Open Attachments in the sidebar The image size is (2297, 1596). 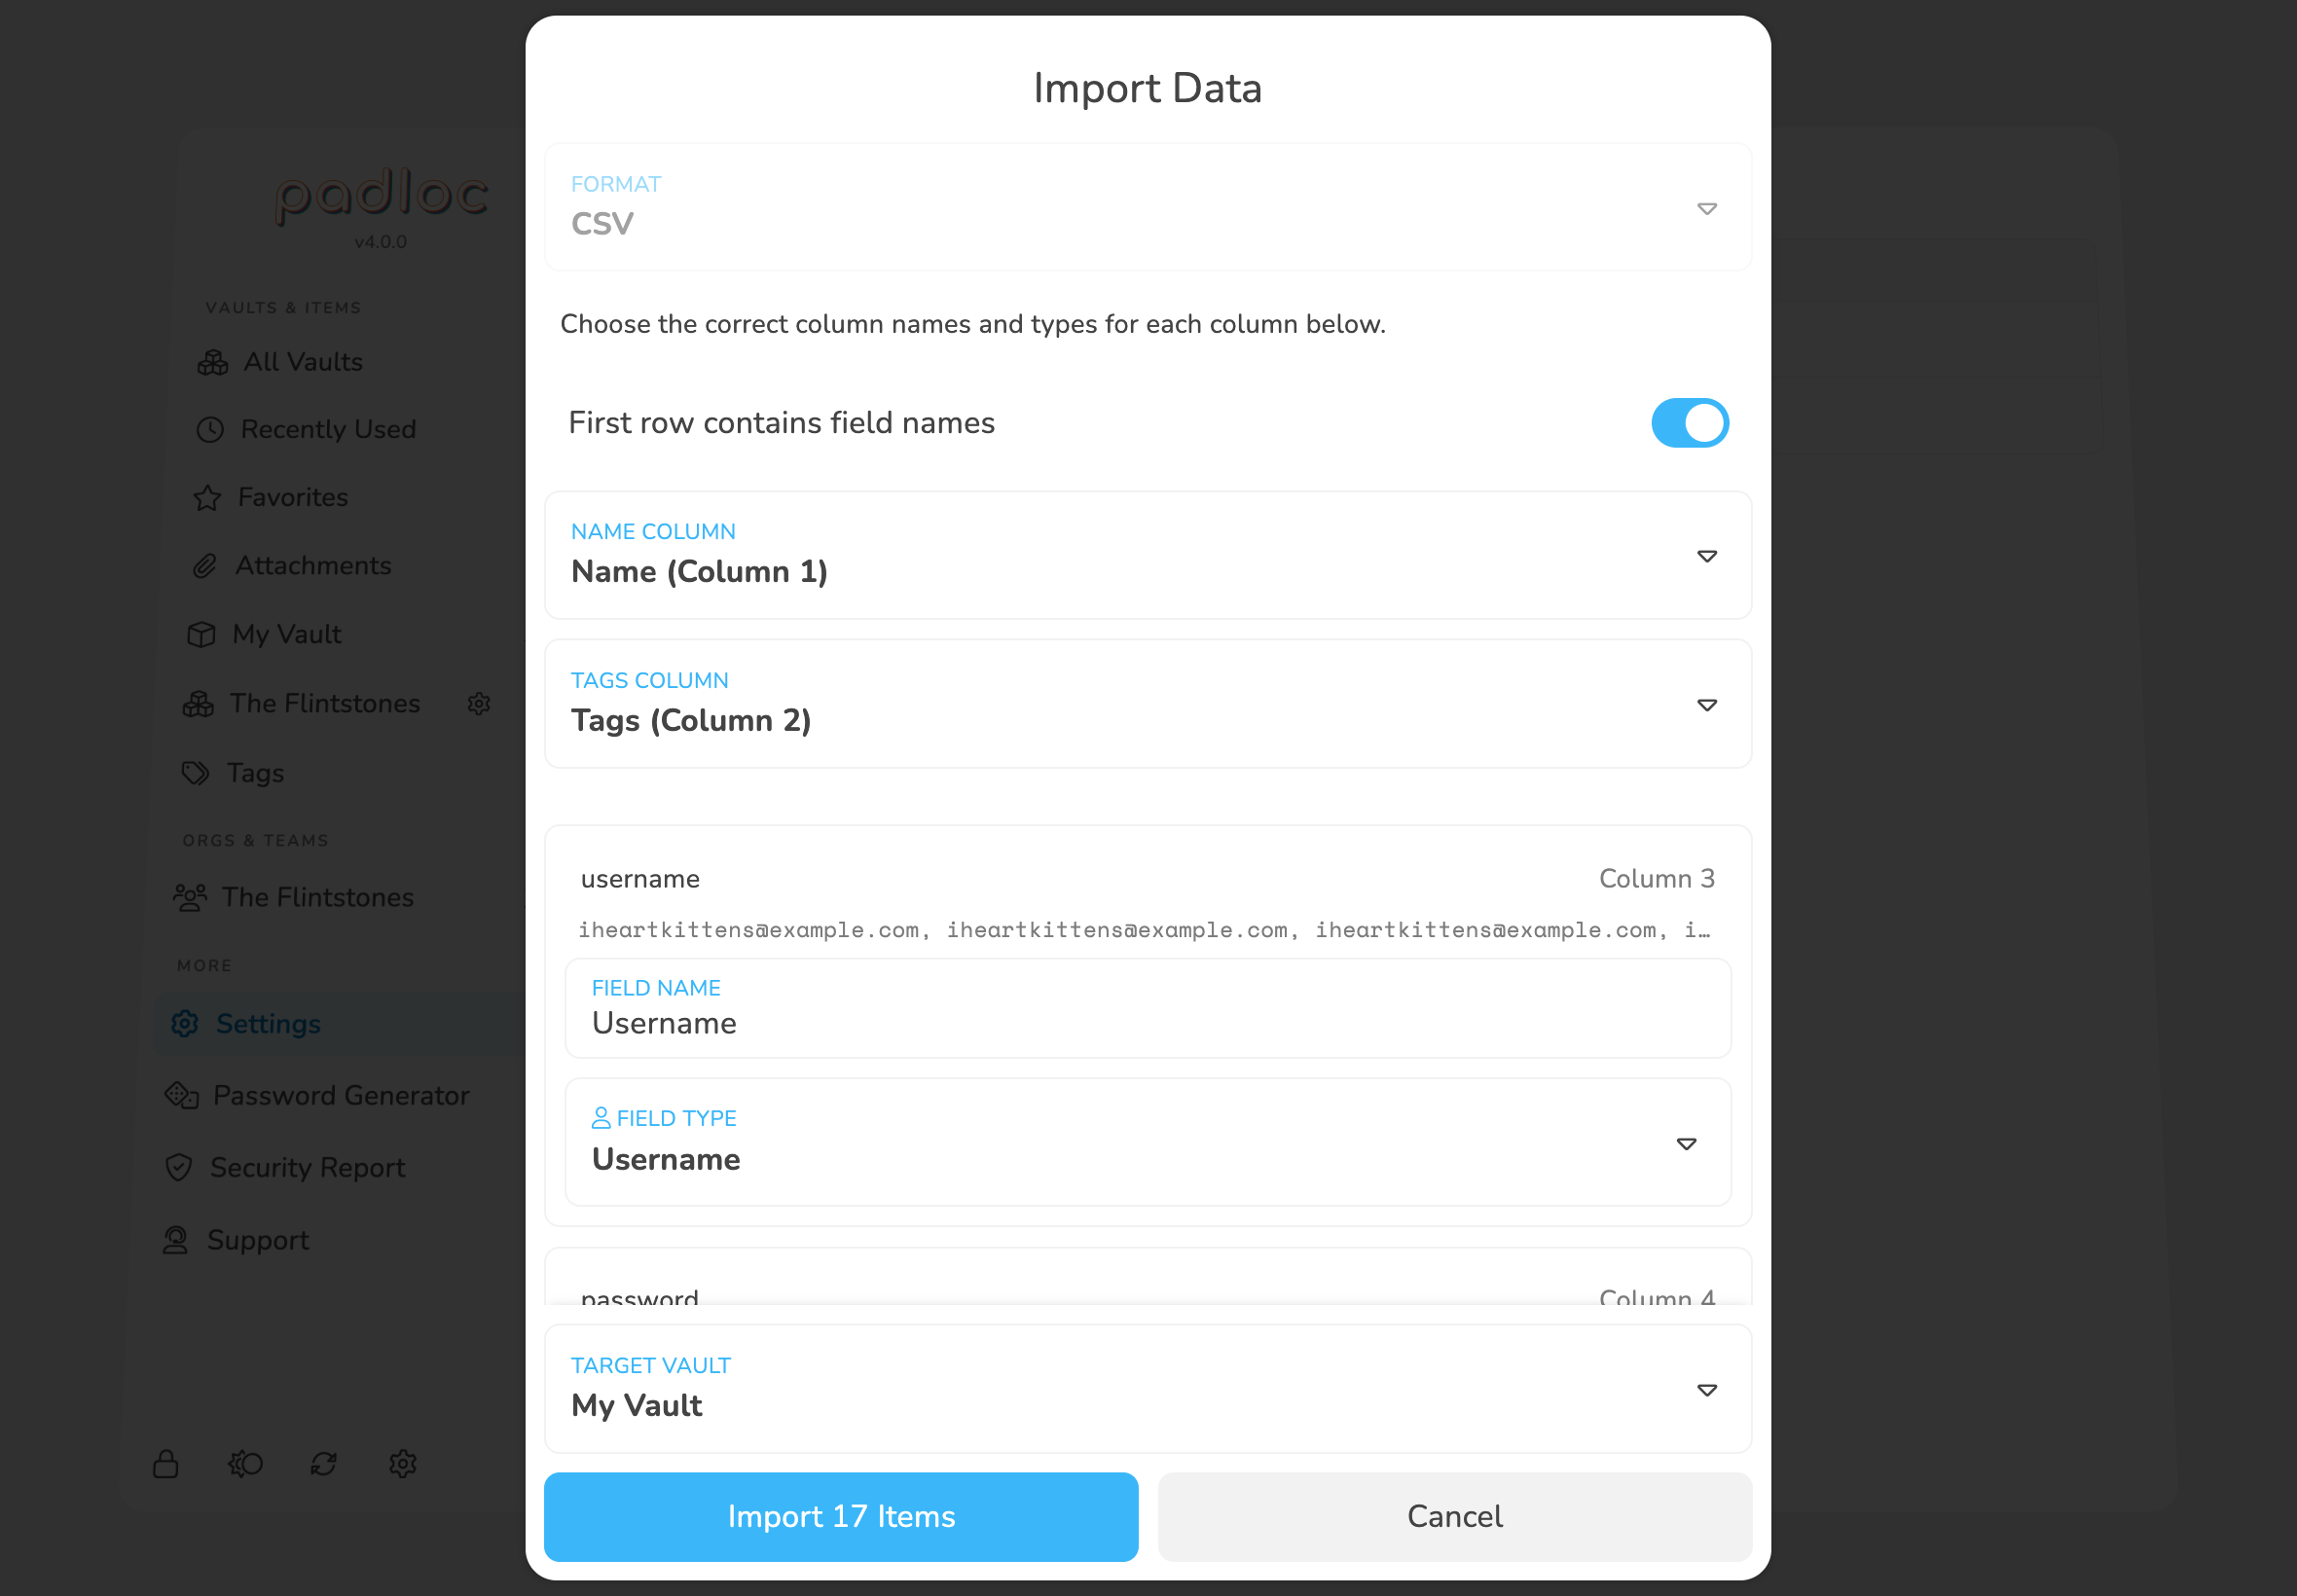313,566
